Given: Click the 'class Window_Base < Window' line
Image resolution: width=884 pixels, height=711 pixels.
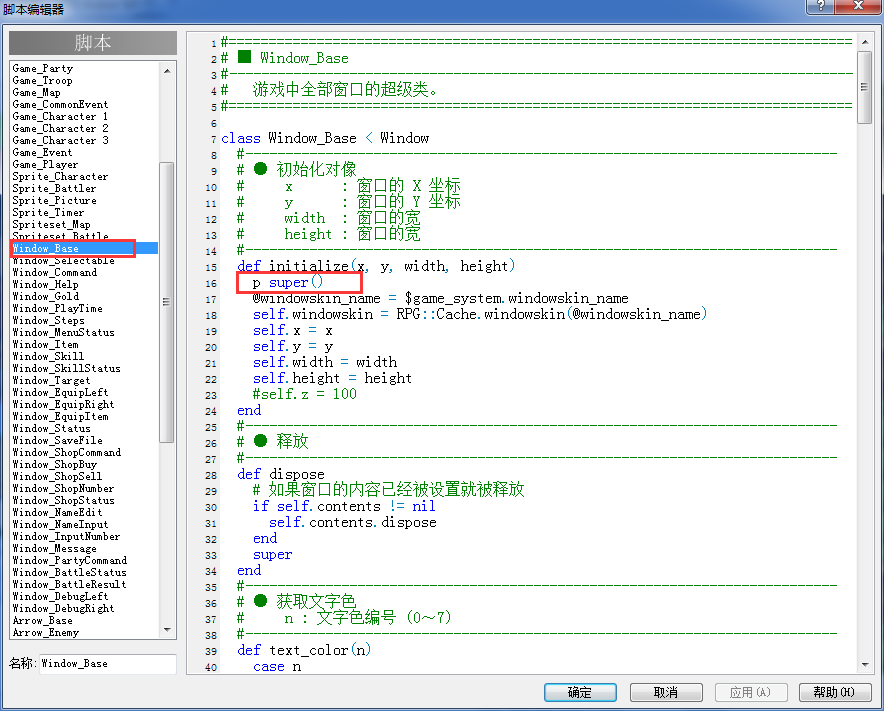Looking at the screenshot, I should coord(325,138).
